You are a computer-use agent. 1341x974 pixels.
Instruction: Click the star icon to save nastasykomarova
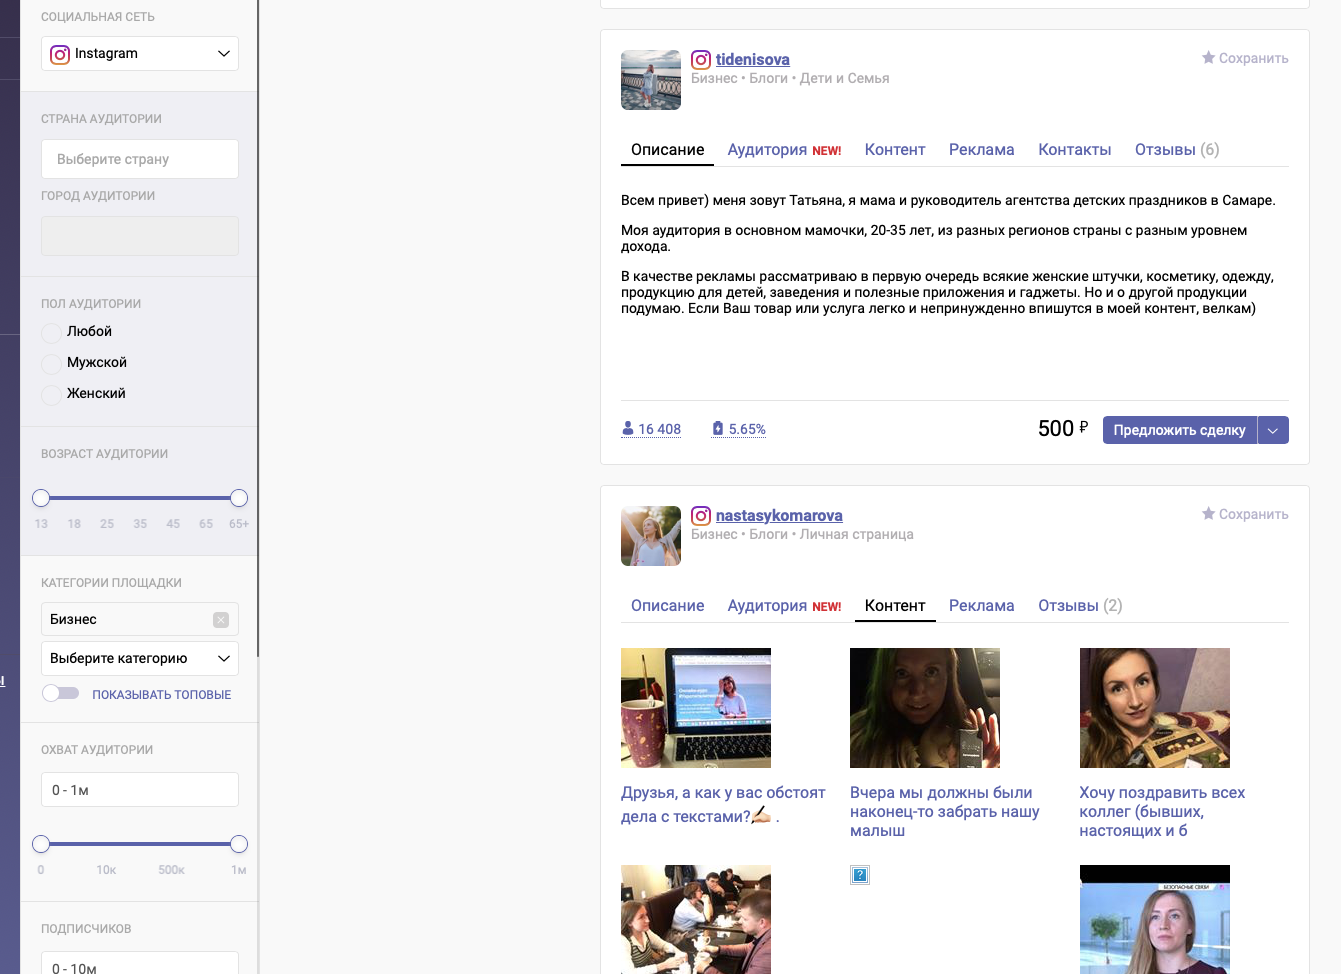click(1208, 514)
